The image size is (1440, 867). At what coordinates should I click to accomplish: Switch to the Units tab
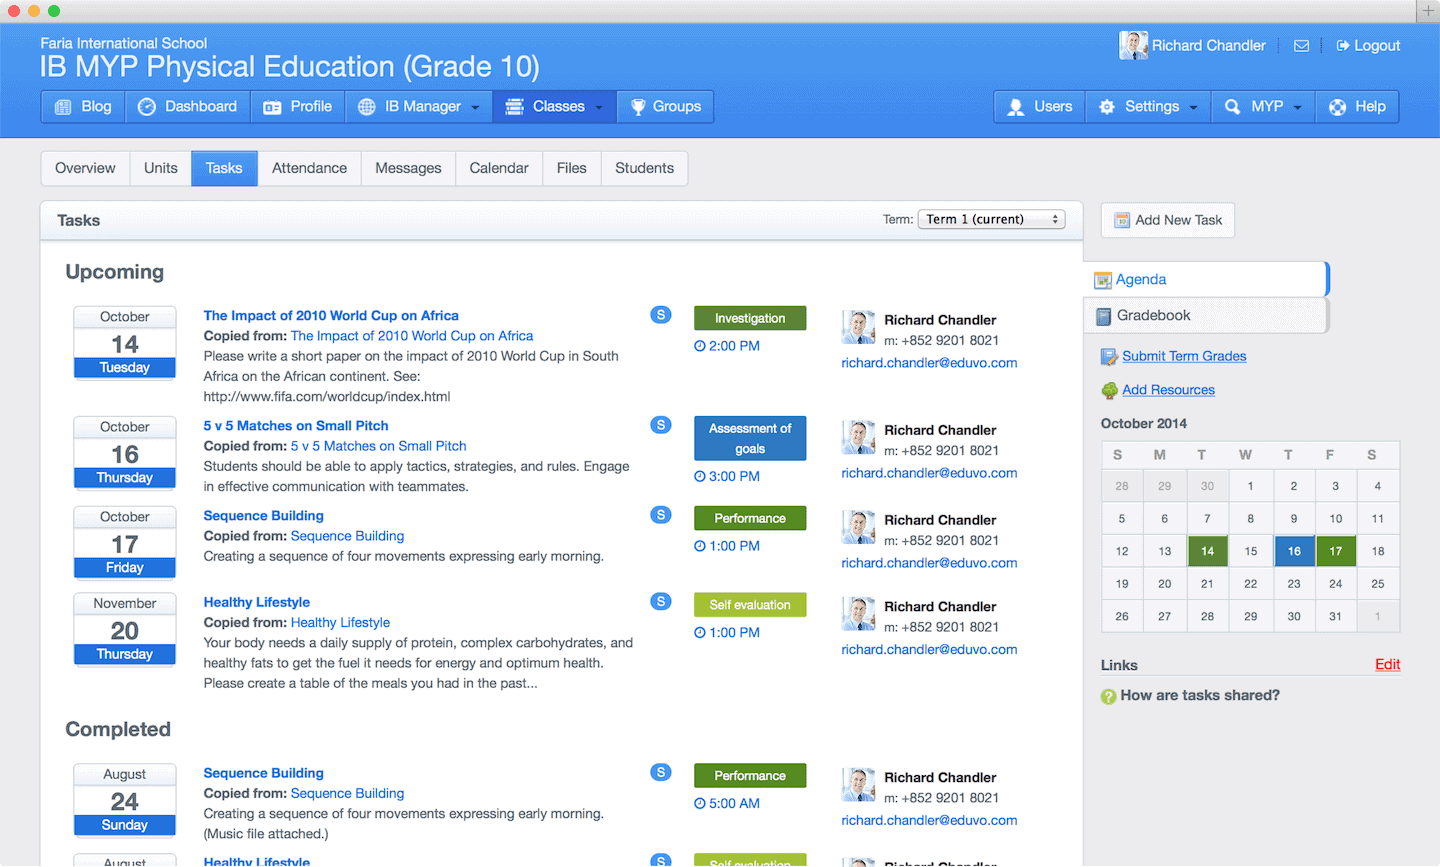[x=160, y=168]
